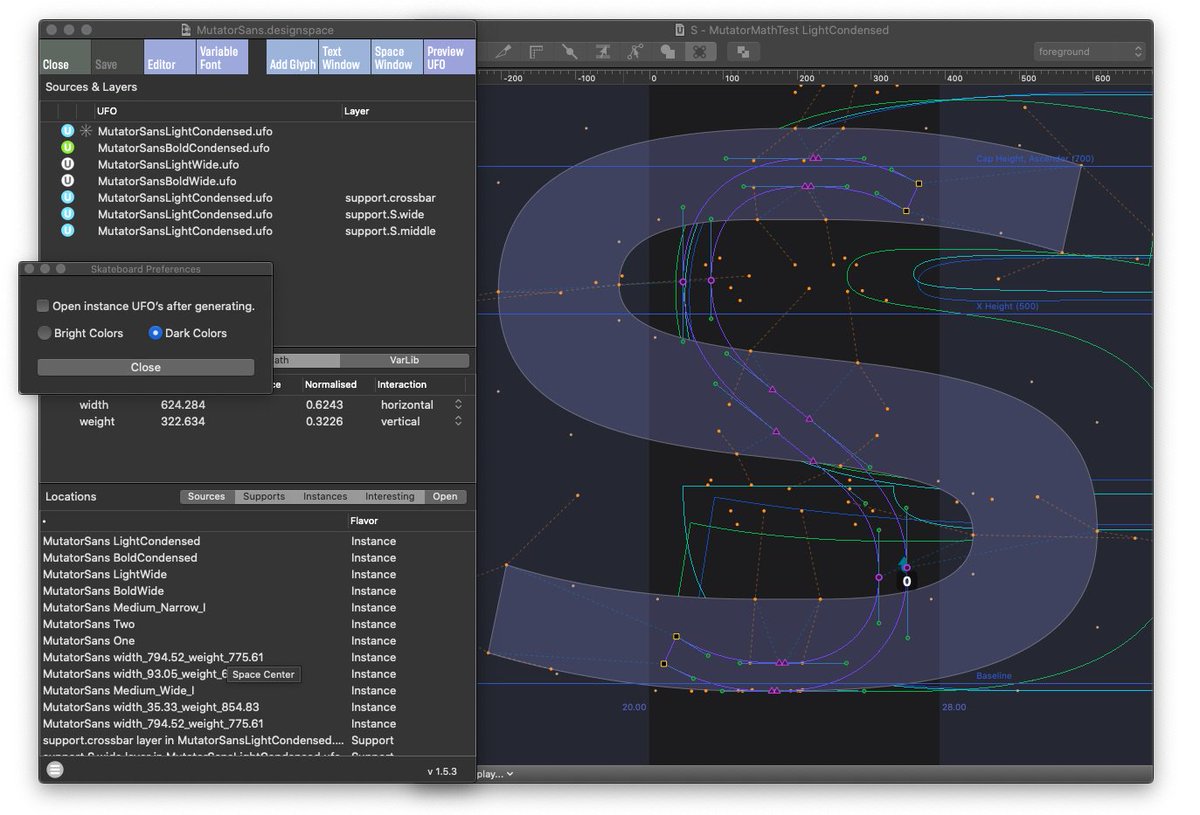Click the Open segment next to Interesting
1200x815 pixels.
pos(445,496)
